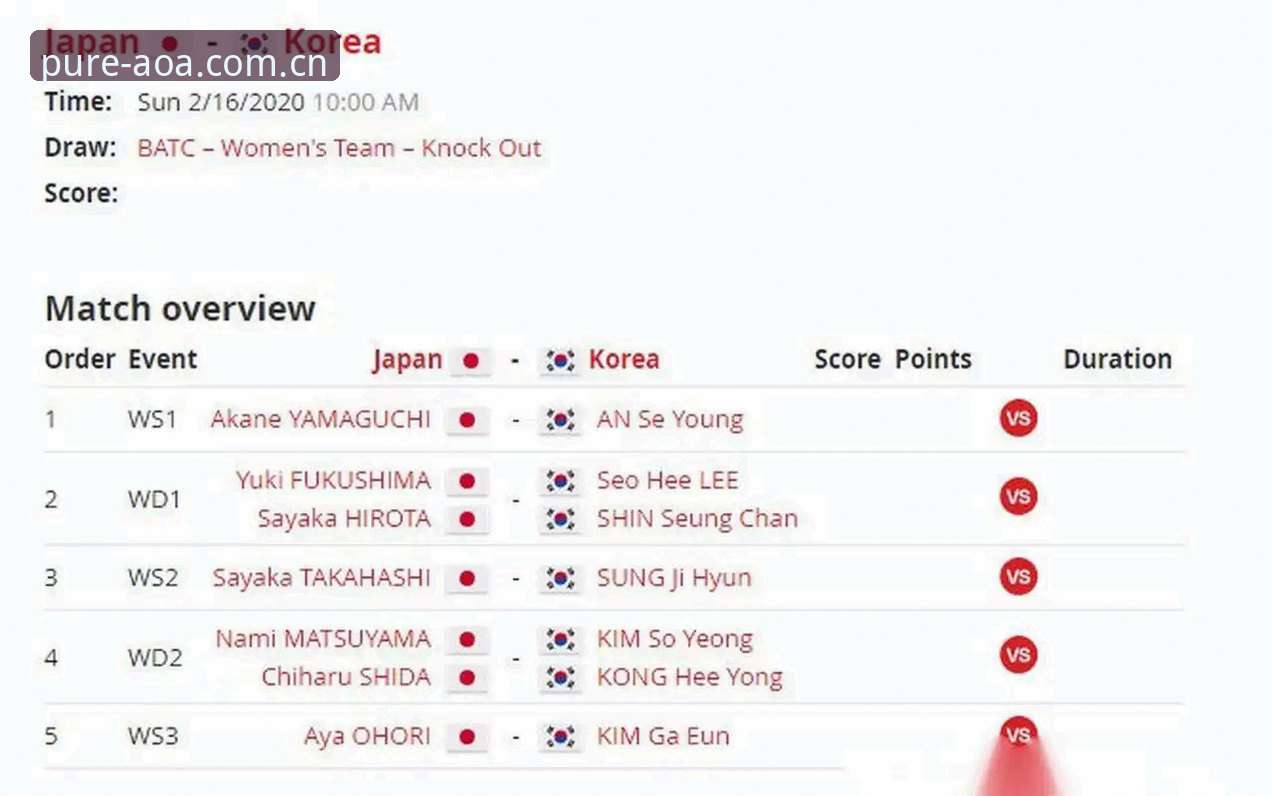Click the Japan team link in table header

tap(407, 359)
